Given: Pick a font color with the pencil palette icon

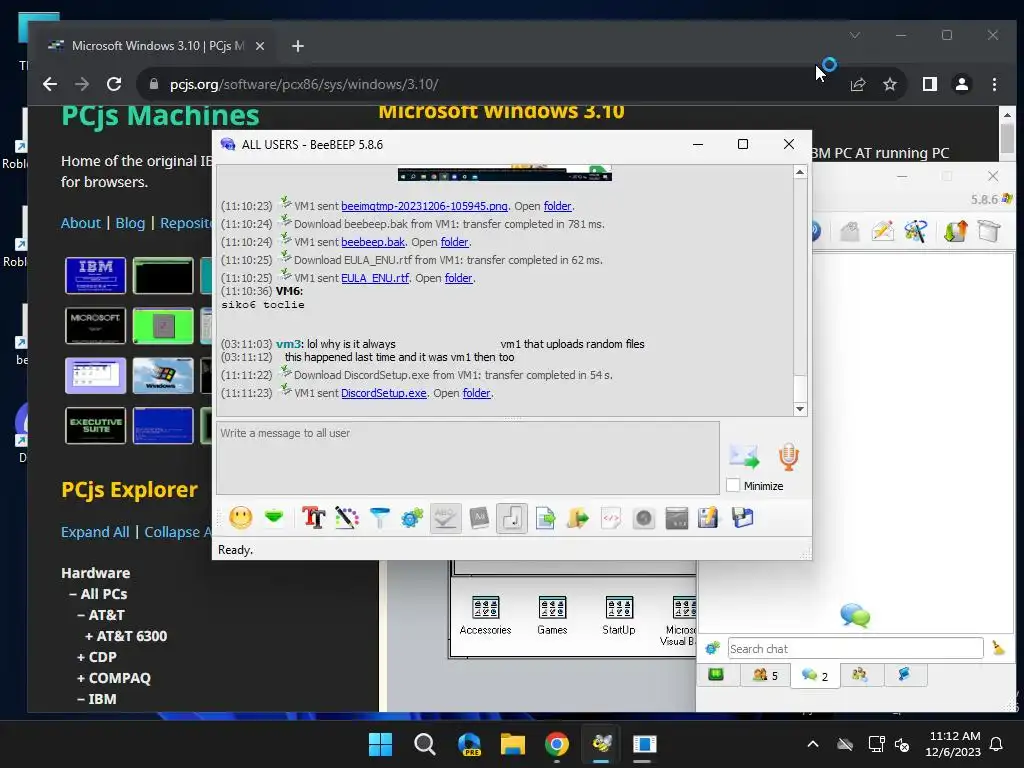Looking at the screenshot, I should (347, 518).
